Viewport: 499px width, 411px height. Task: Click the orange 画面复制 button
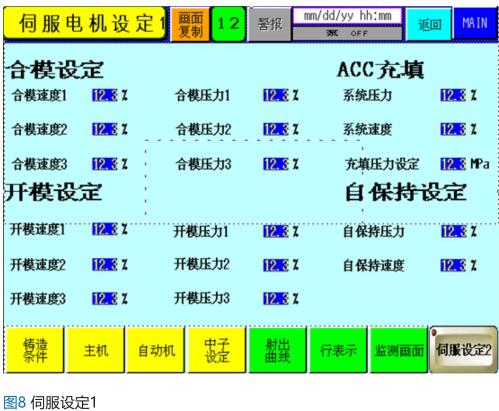[190, 25]
